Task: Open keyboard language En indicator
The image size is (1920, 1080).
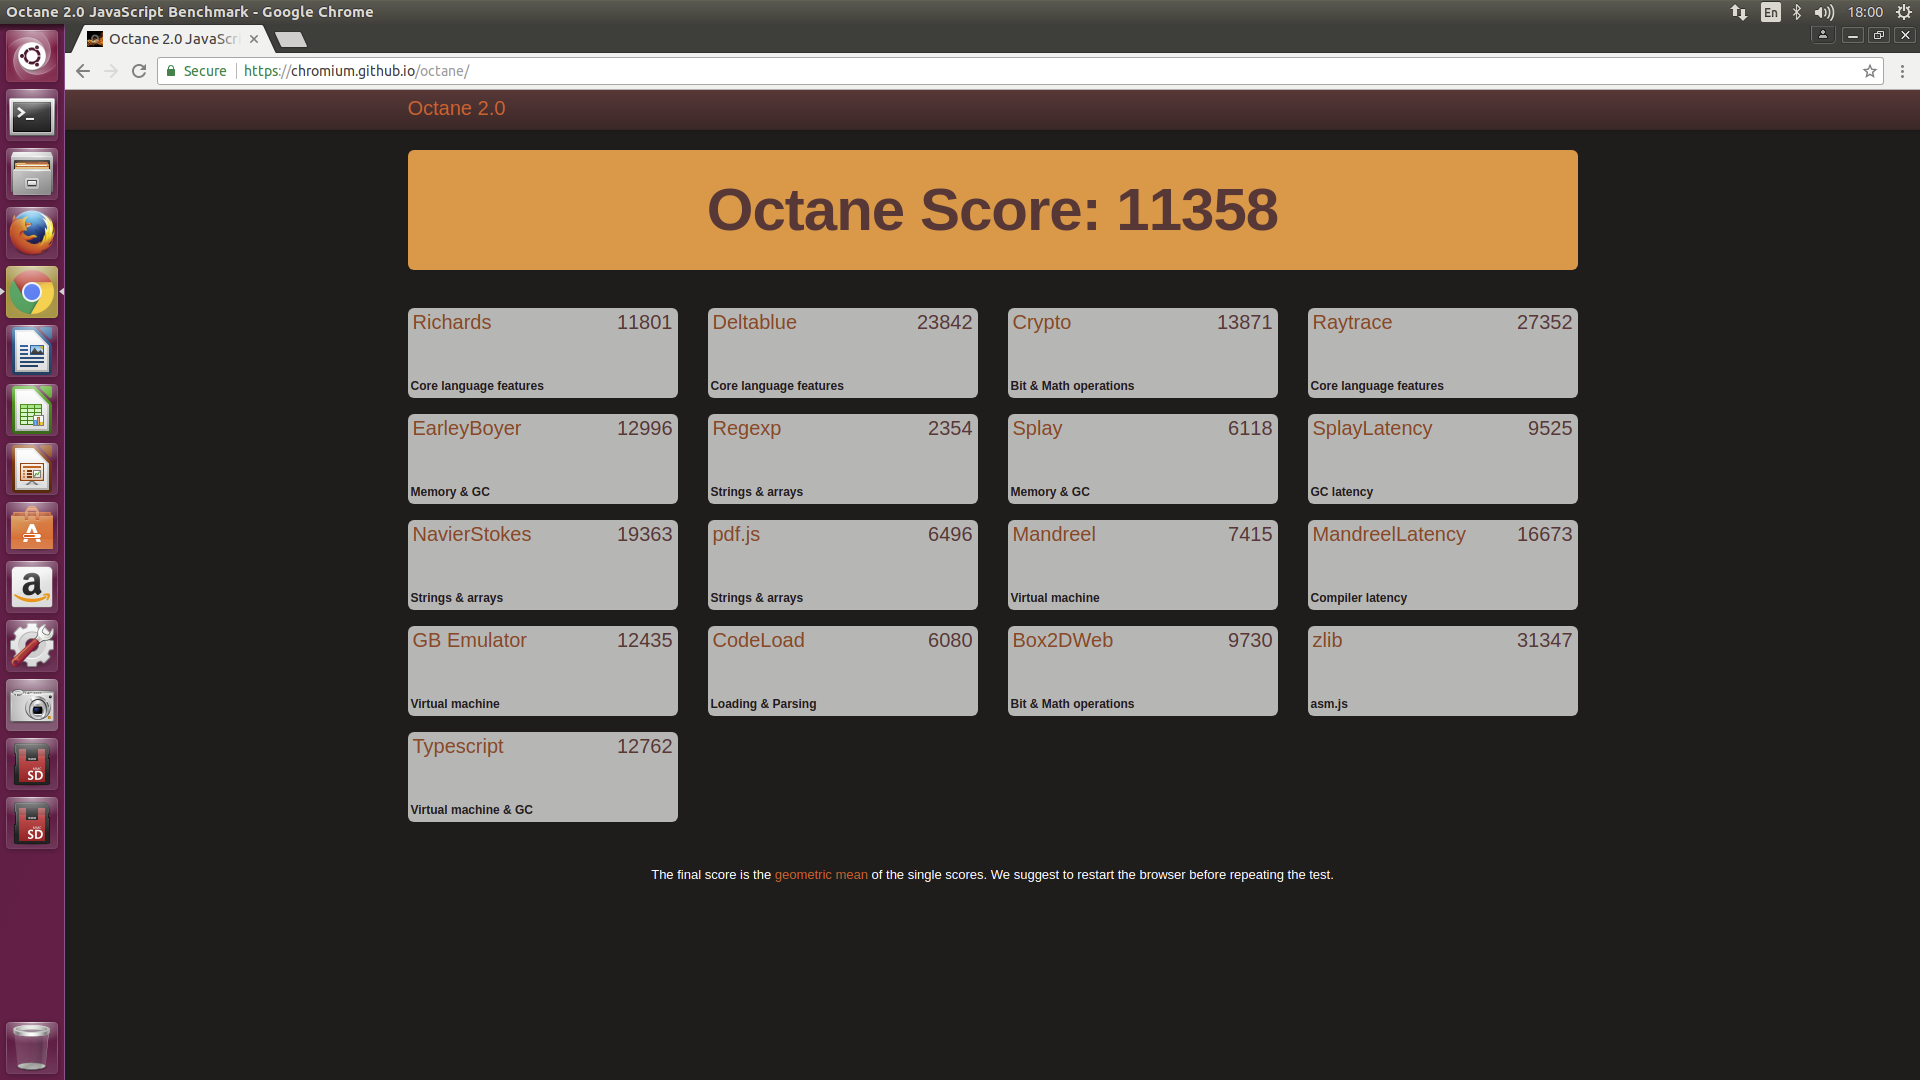Action: click(1771, 12)
